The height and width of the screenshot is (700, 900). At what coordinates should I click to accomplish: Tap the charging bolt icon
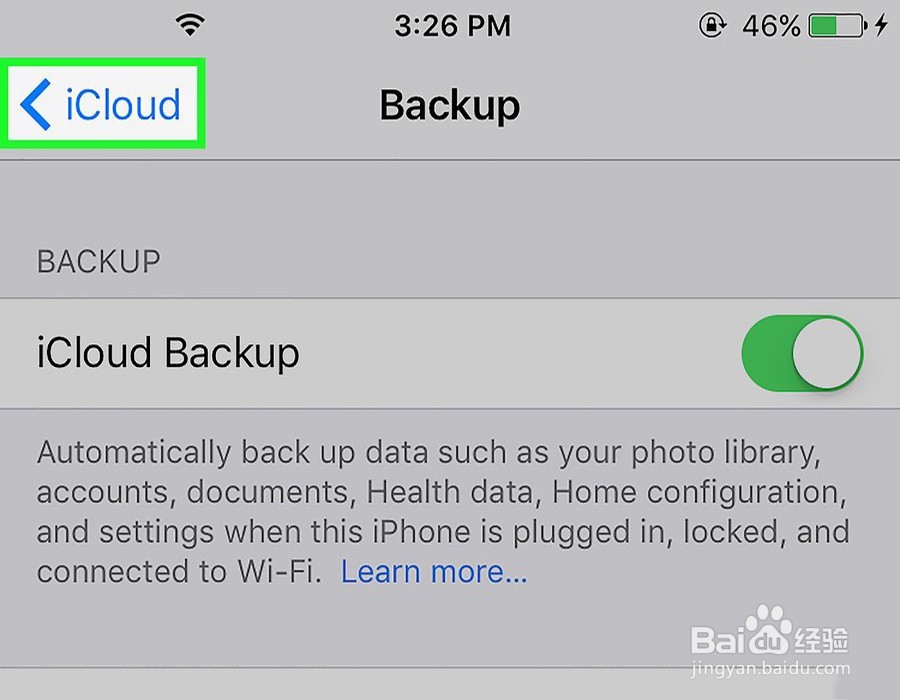click(881, 25)
